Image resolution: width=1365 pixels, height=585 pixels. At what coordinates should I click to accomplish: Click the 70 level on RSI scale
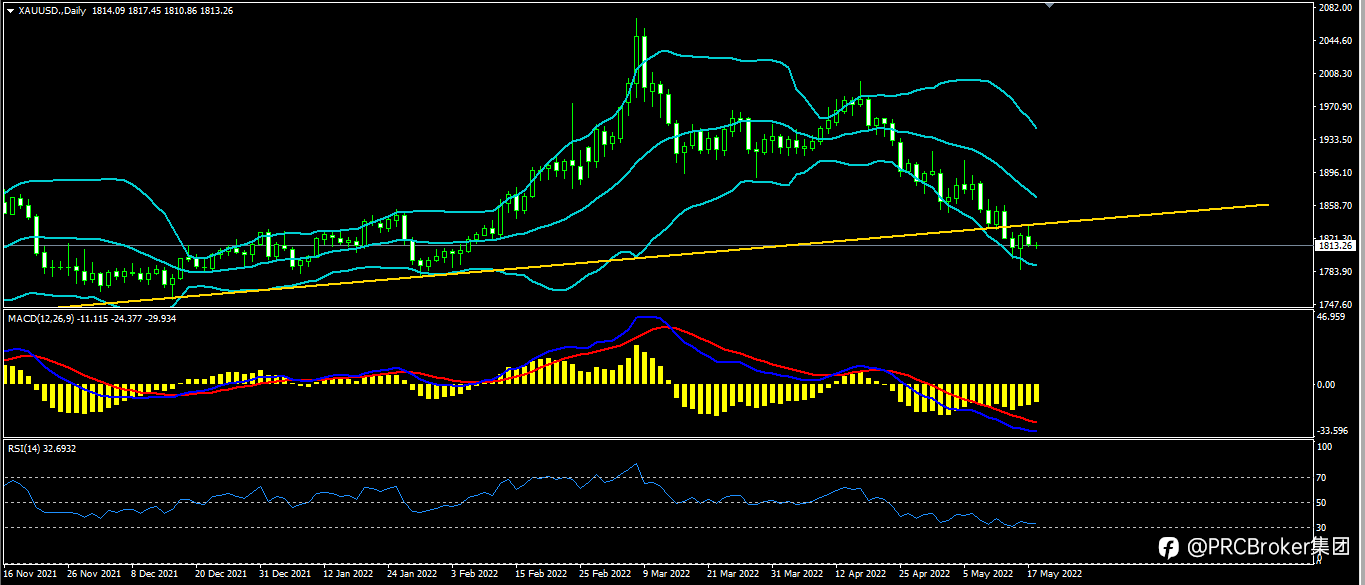tap(1324, 478)
